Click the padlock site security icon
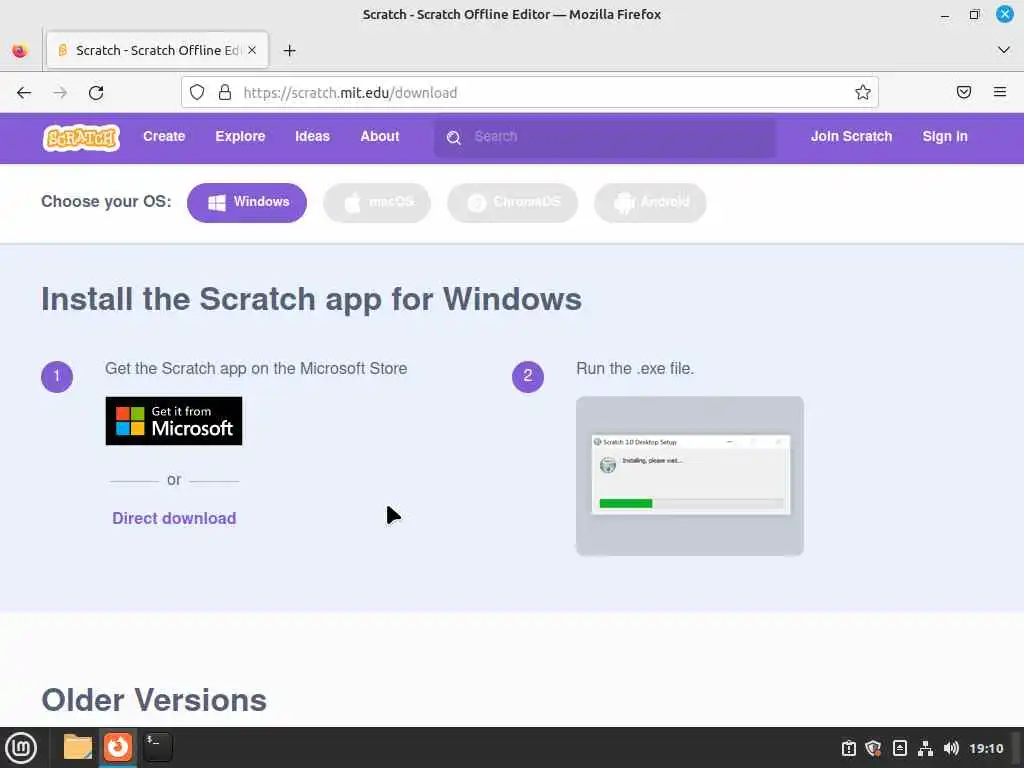Viewport: 1024px width, 768px height. [225, 92]
